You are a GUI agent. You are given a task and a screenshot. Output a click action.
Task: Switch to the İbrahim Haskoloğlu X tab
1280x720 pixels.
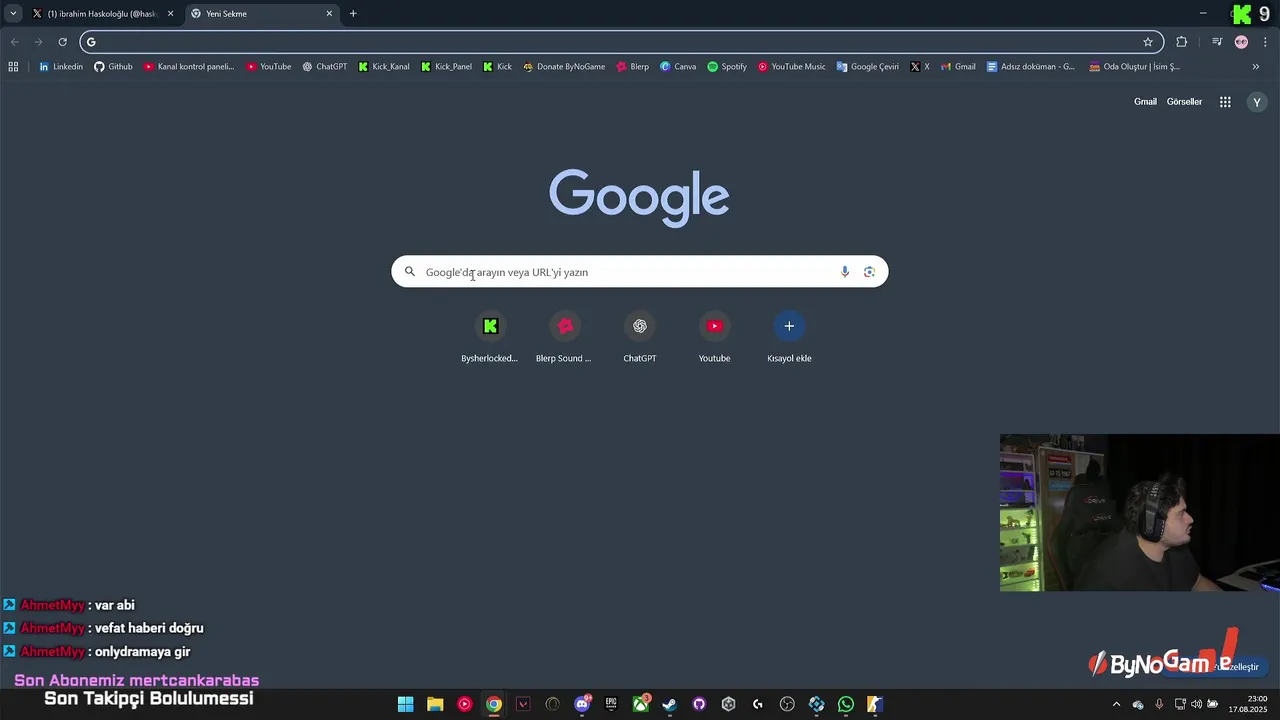pyautogui.click(x=103, y=14)
